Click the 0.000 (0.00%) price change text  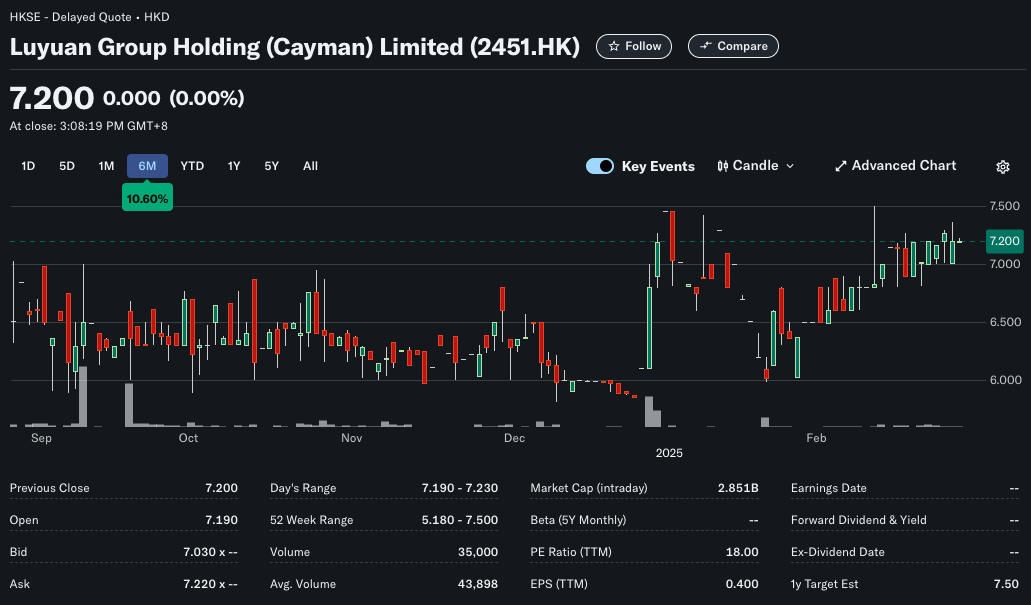pyautogui.click(x=174, y=99)
